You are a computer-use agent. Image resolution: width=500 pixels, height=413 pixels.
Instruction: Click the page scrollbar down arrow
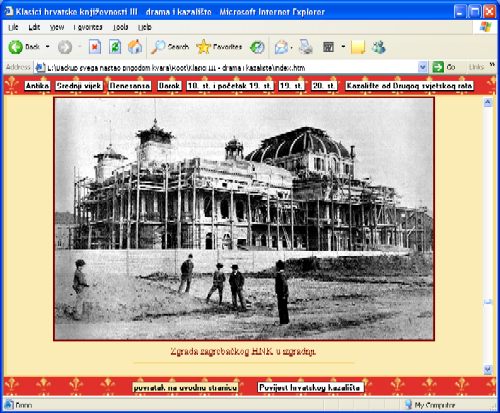coord(488,369)
